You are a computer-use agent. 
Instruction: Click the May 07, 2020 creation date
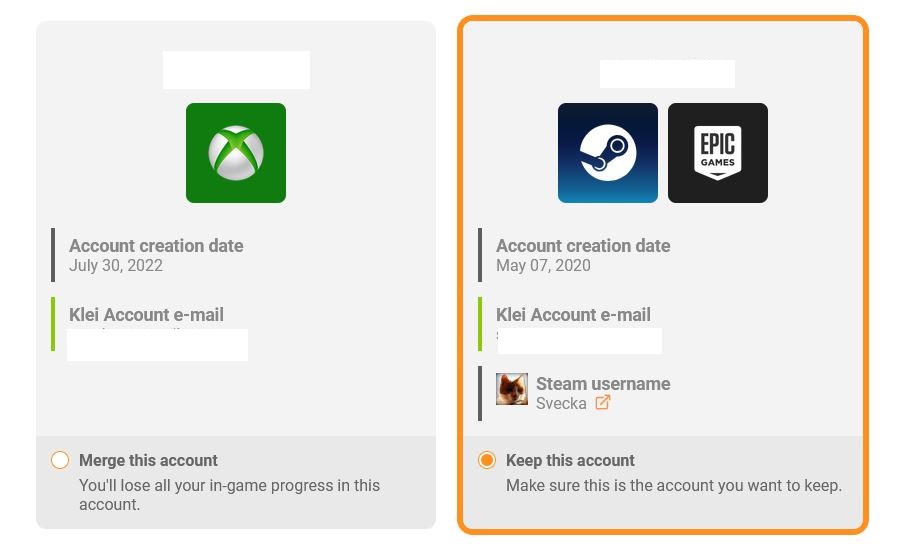click(x=543, y=266)
